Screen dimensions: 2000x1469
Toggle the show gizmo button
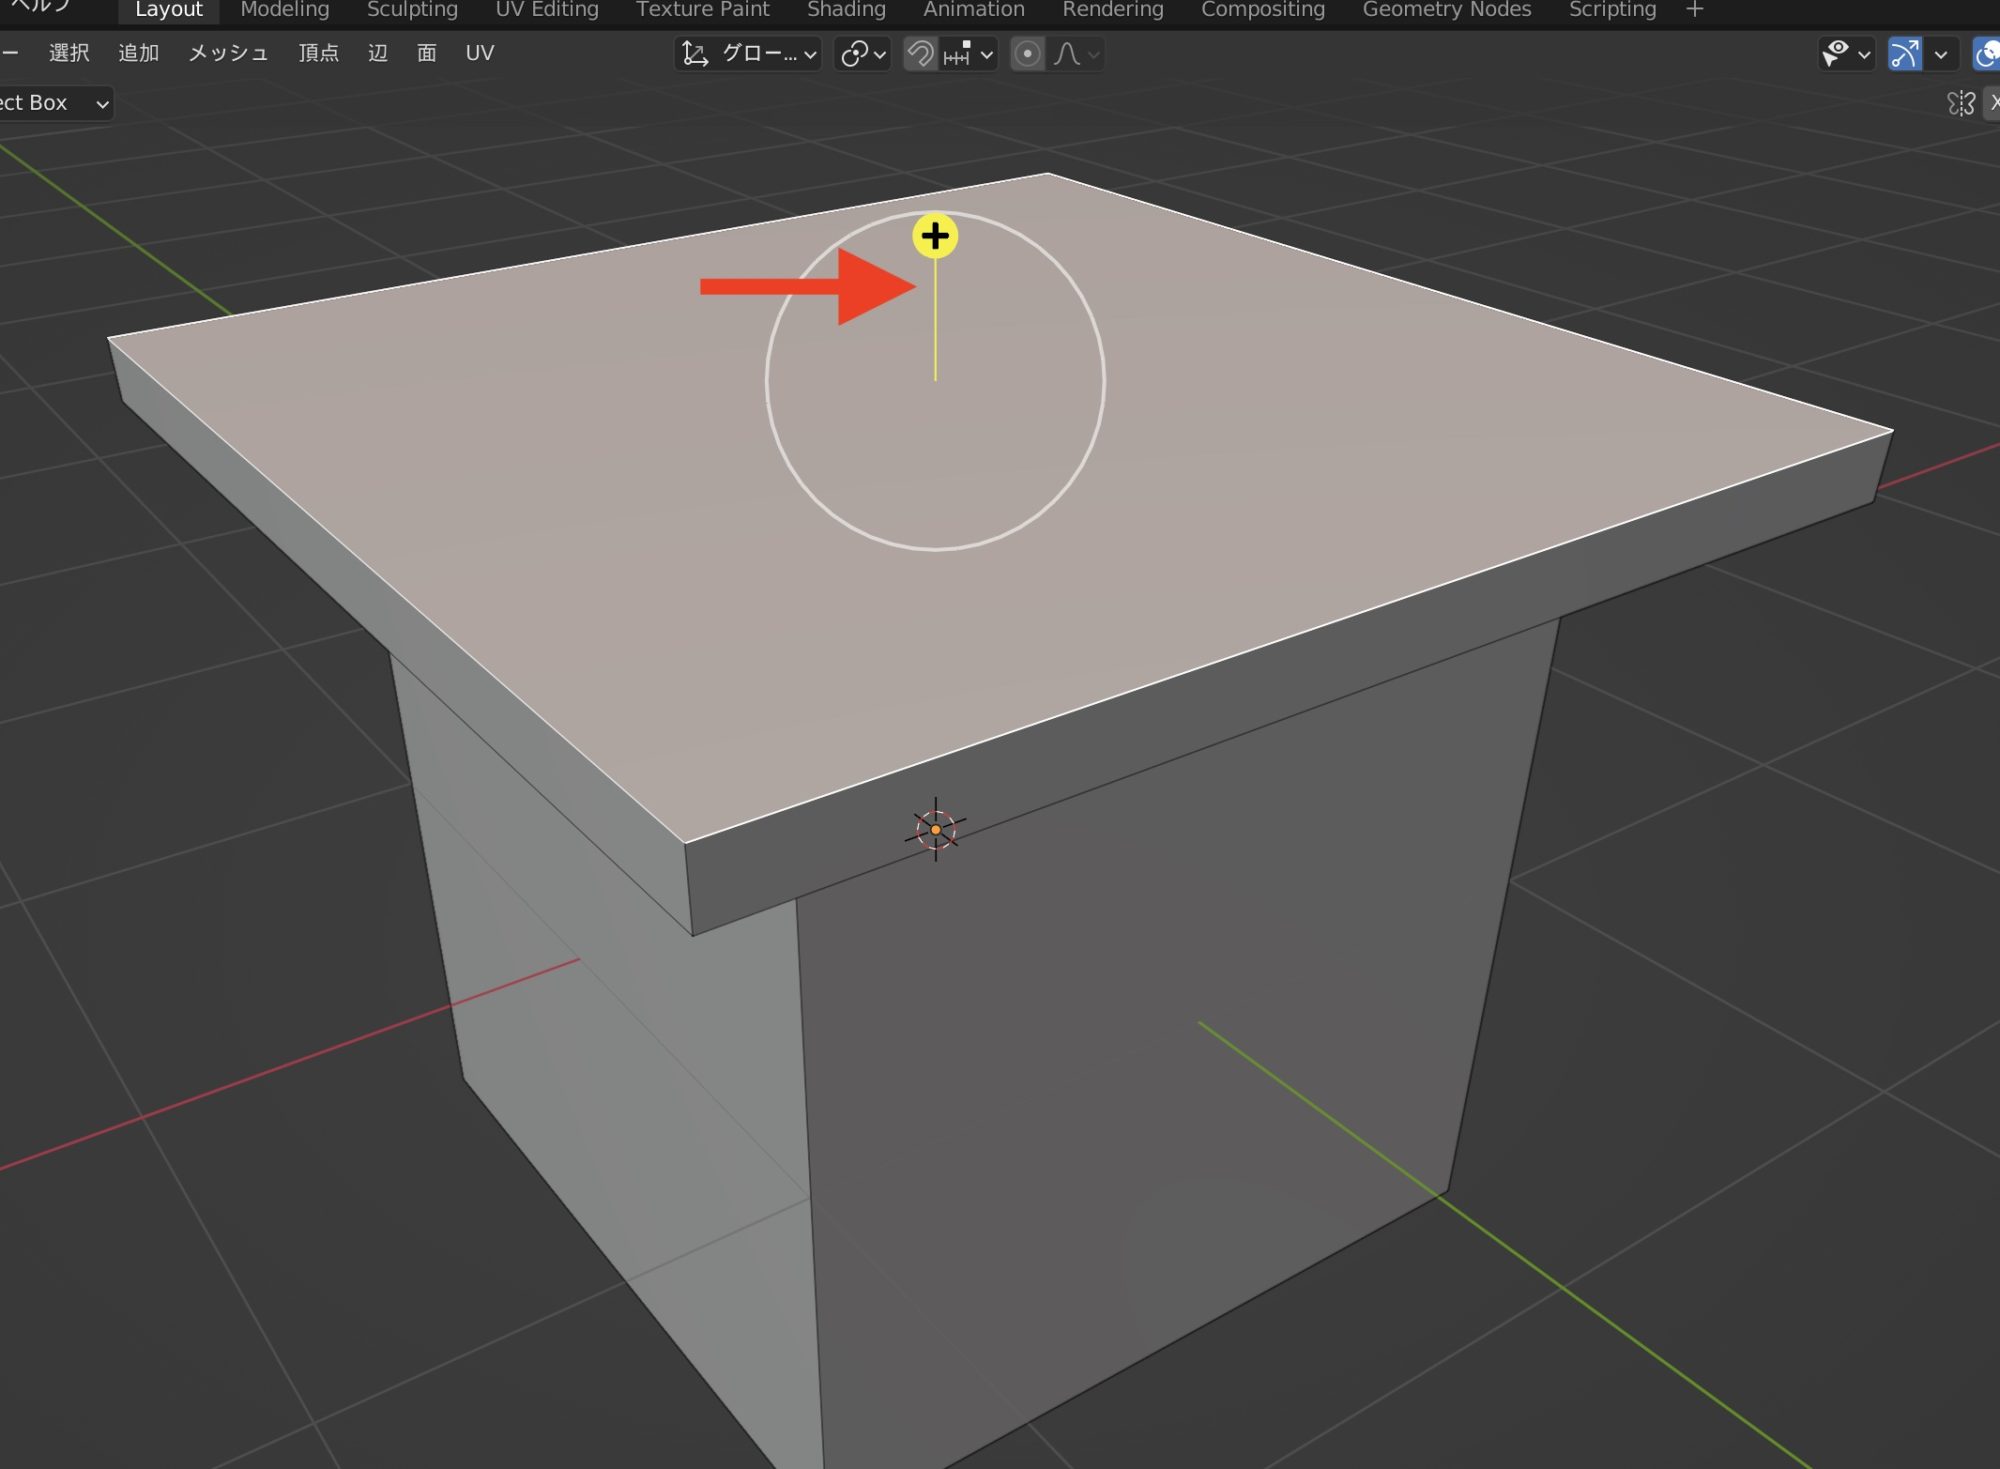1904,54
